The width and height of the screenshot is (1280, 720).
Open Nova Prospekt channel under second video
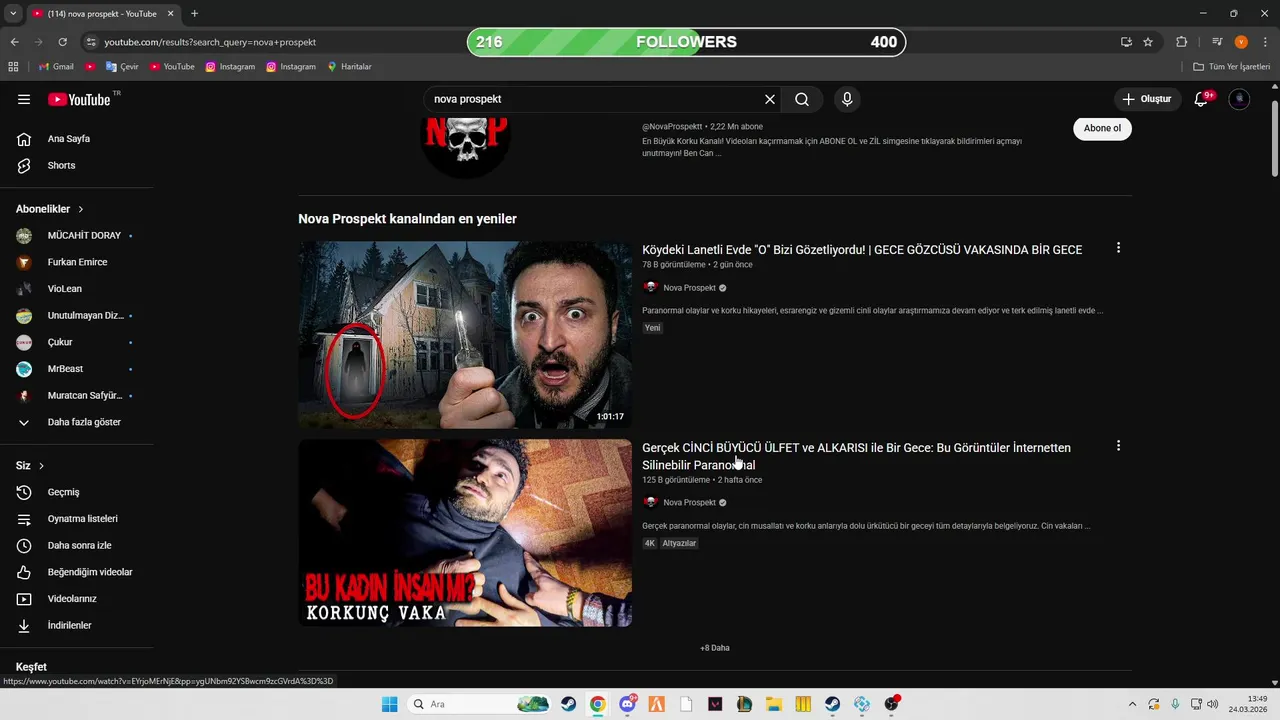click(x=689, y=503)
